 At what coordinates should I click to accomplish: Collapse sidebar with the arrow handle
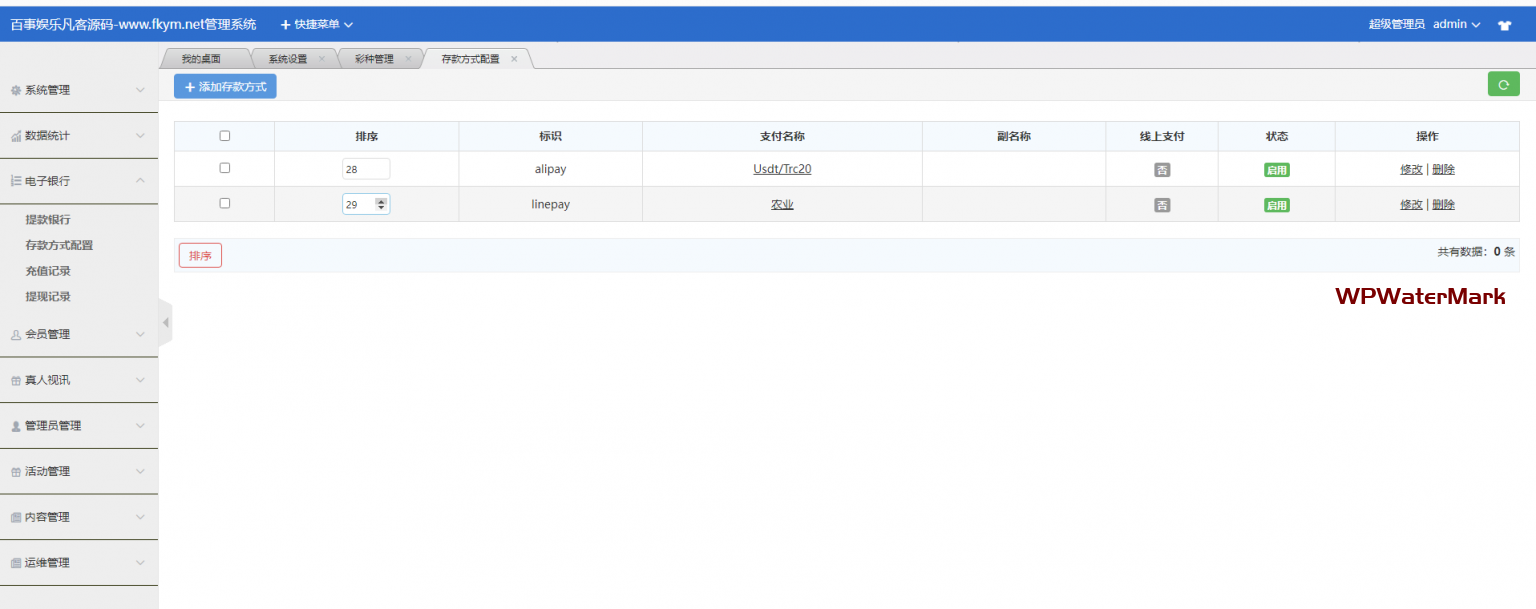tap(165, 323)
